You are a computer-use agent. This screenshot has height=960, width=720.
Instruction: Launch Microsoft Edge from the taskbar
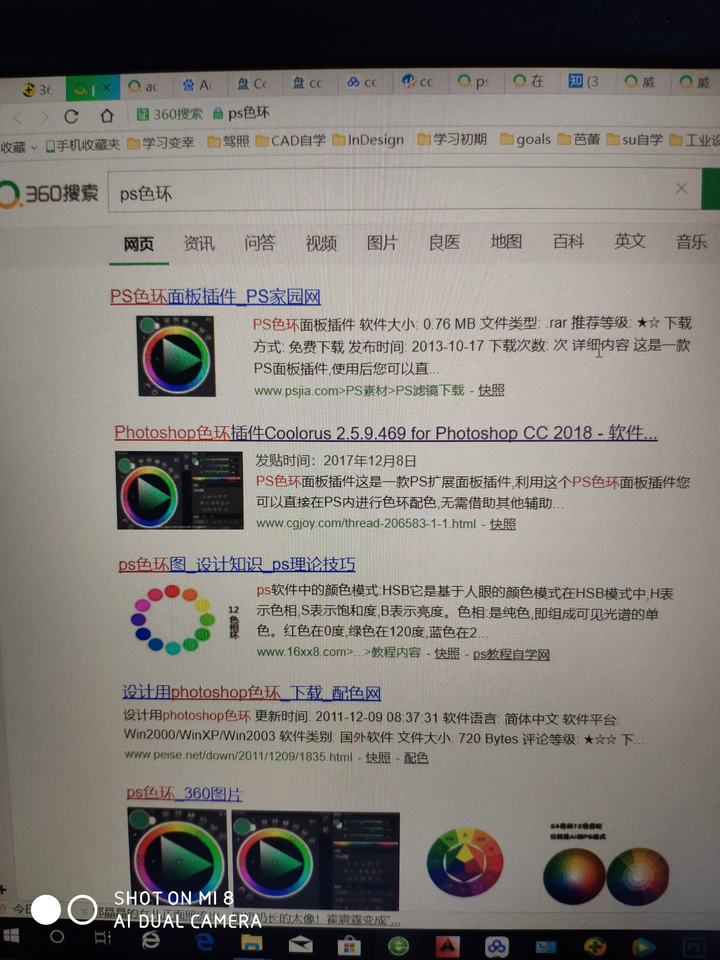[x=203, y=942]
